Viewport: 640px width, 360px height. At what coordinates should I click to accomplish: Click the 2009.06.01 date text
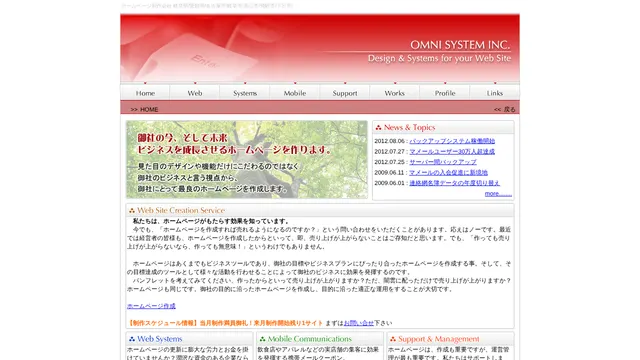(x=389, y=183)
